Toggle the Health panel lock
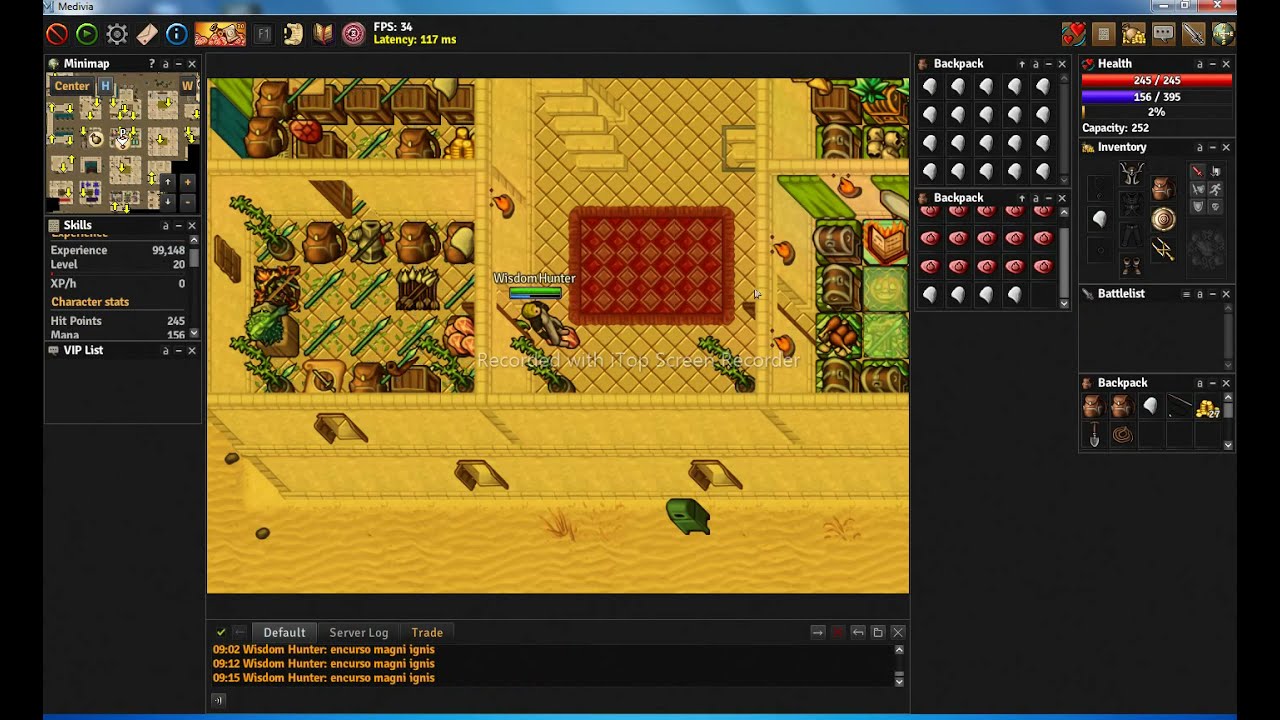 pos(1199,64)
